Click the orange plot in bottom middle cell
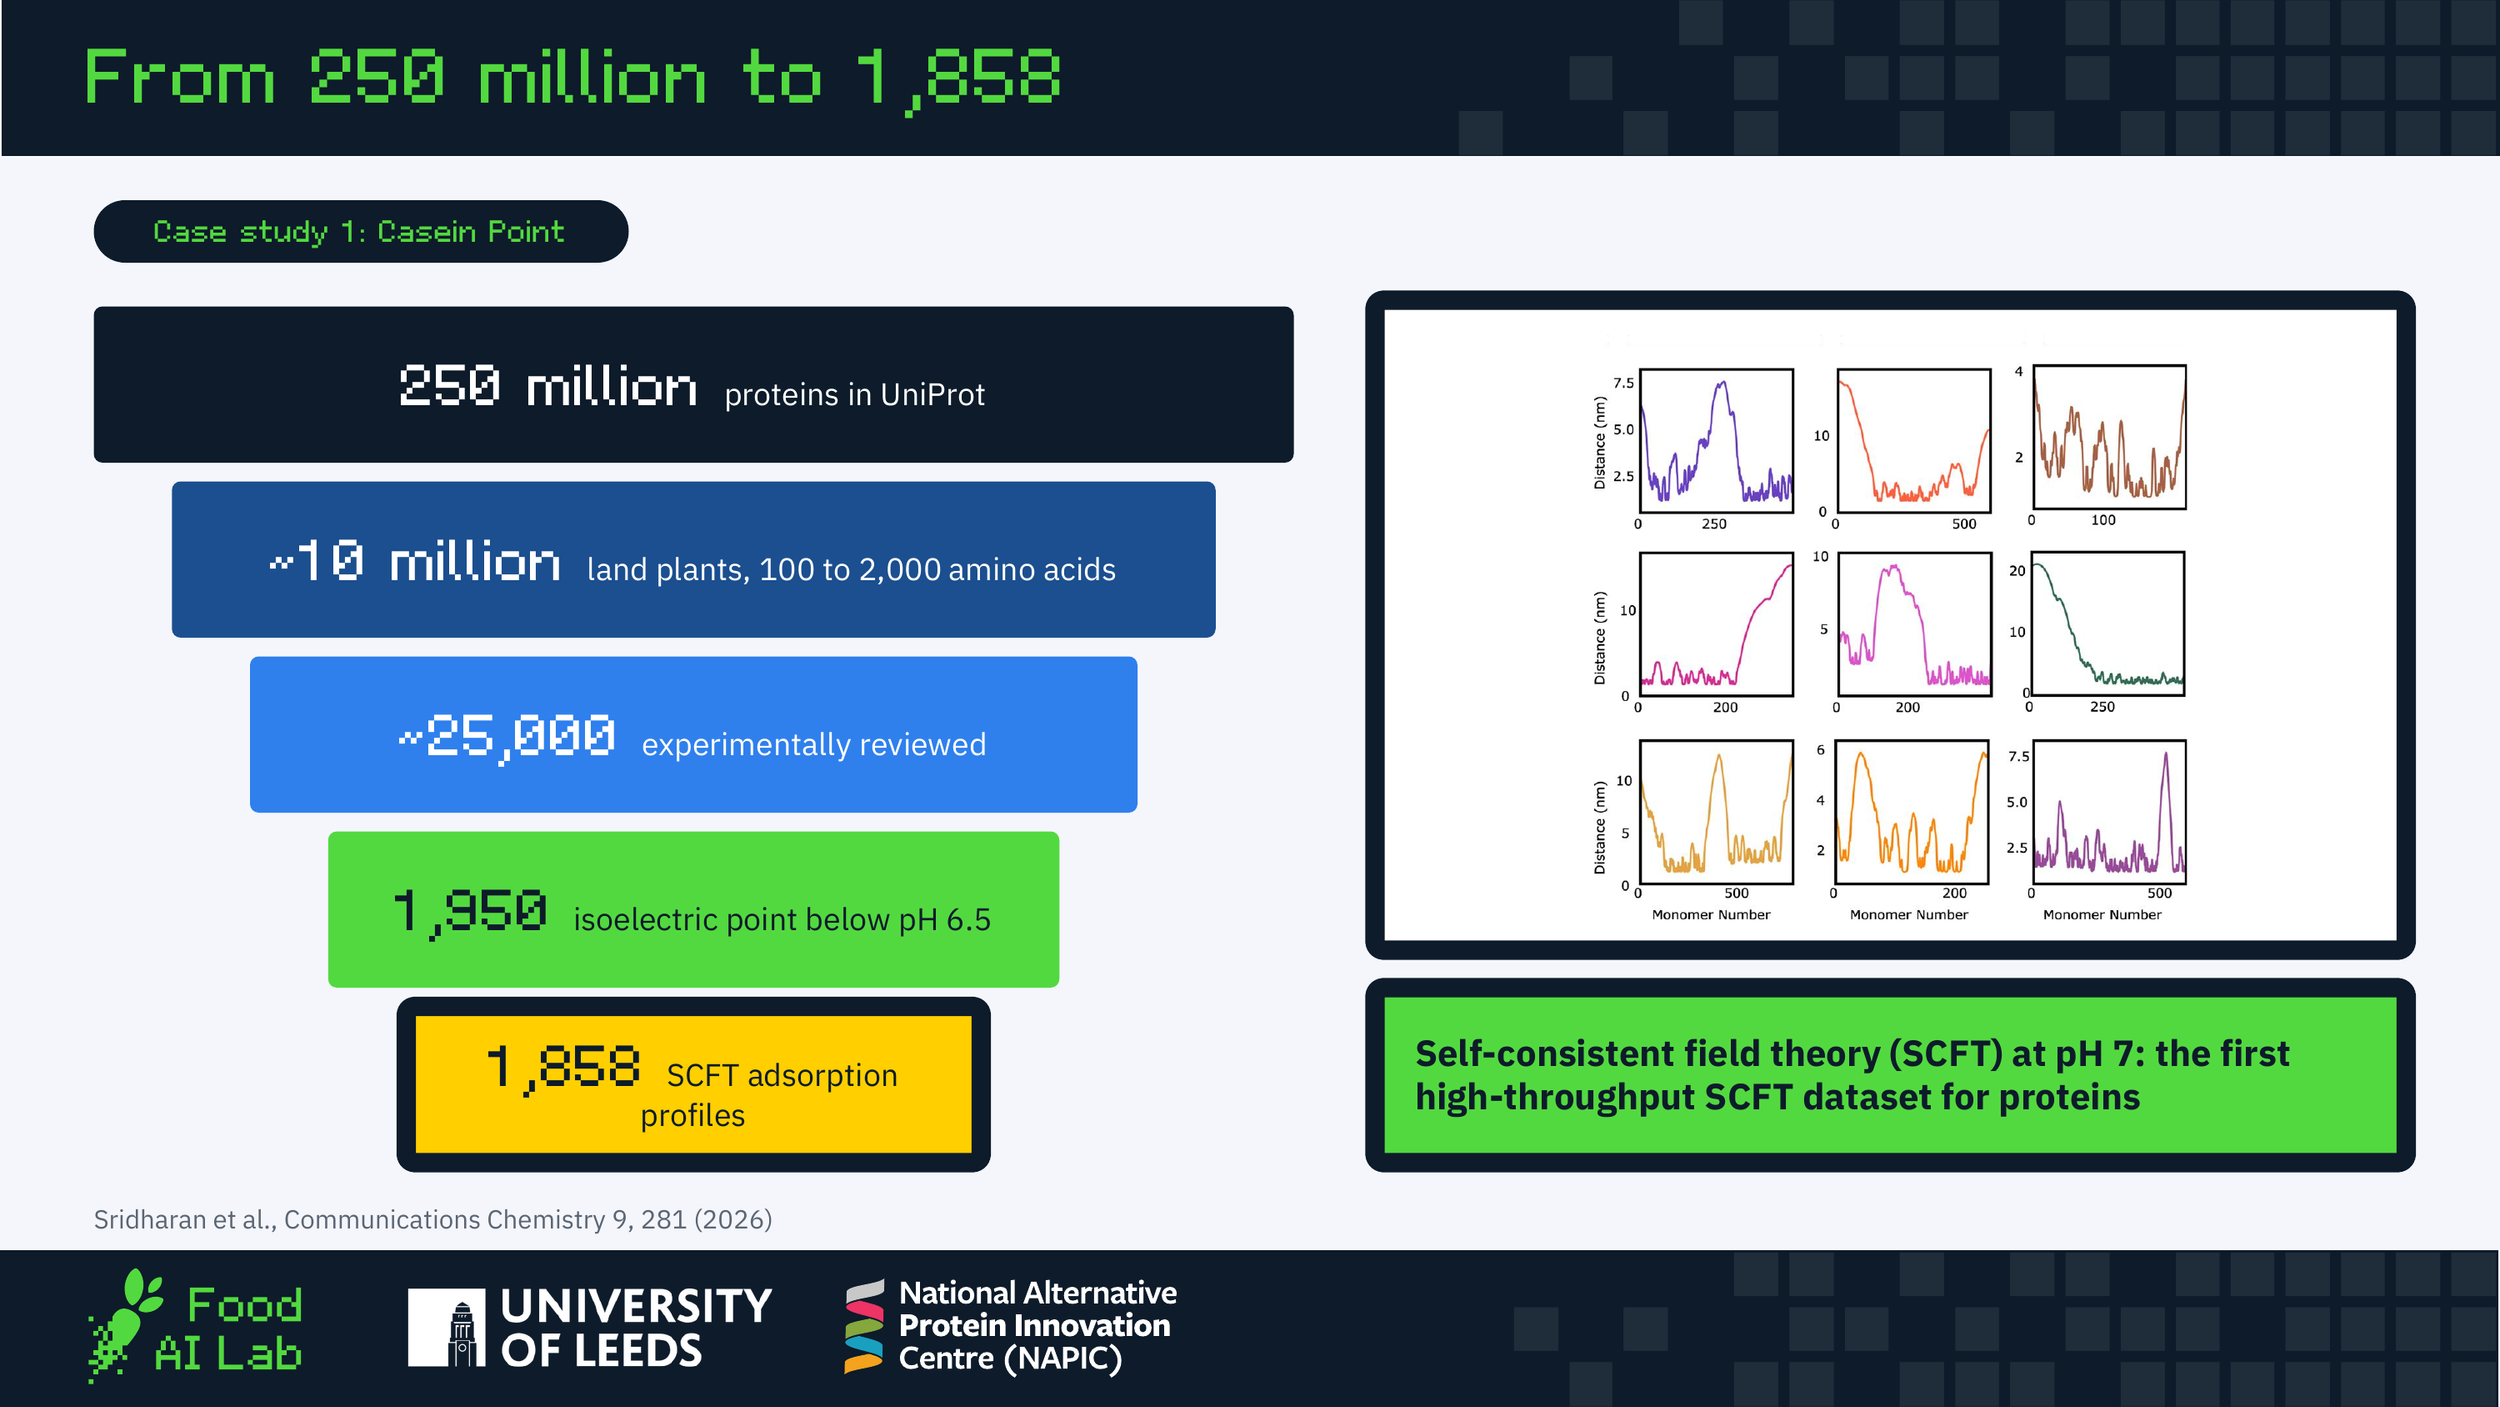 [x=1912, y=812]
